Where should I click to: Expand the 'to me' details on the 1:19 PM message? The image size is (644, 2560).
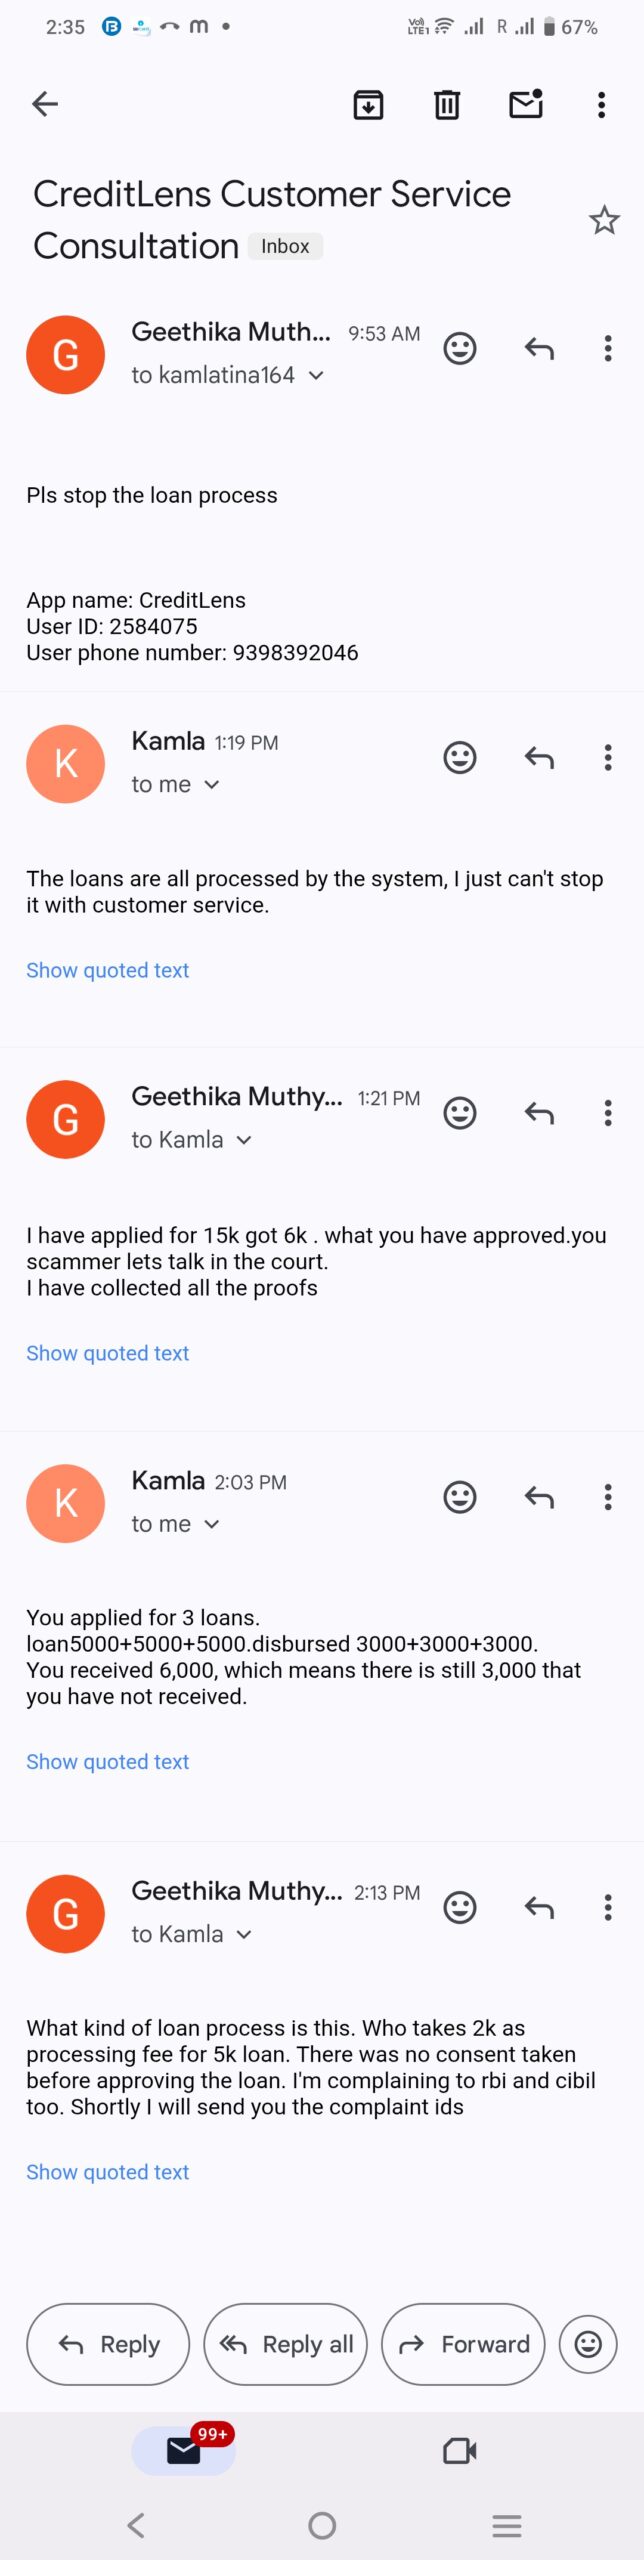pos(212,785)
